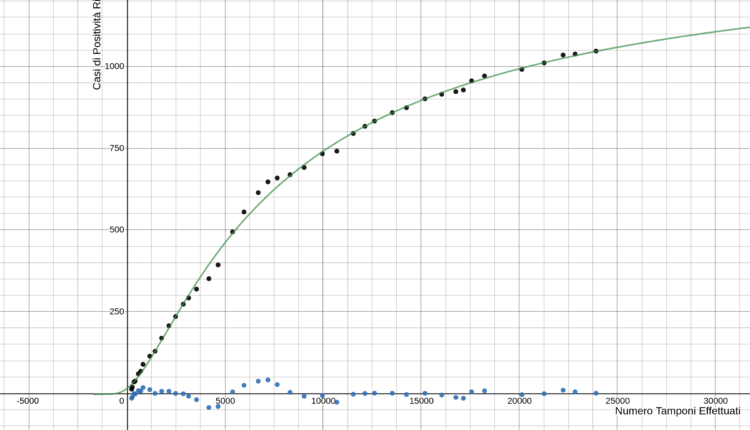Click the black point on the 500 gridline

pyautogui.click(x=233, y=232)
